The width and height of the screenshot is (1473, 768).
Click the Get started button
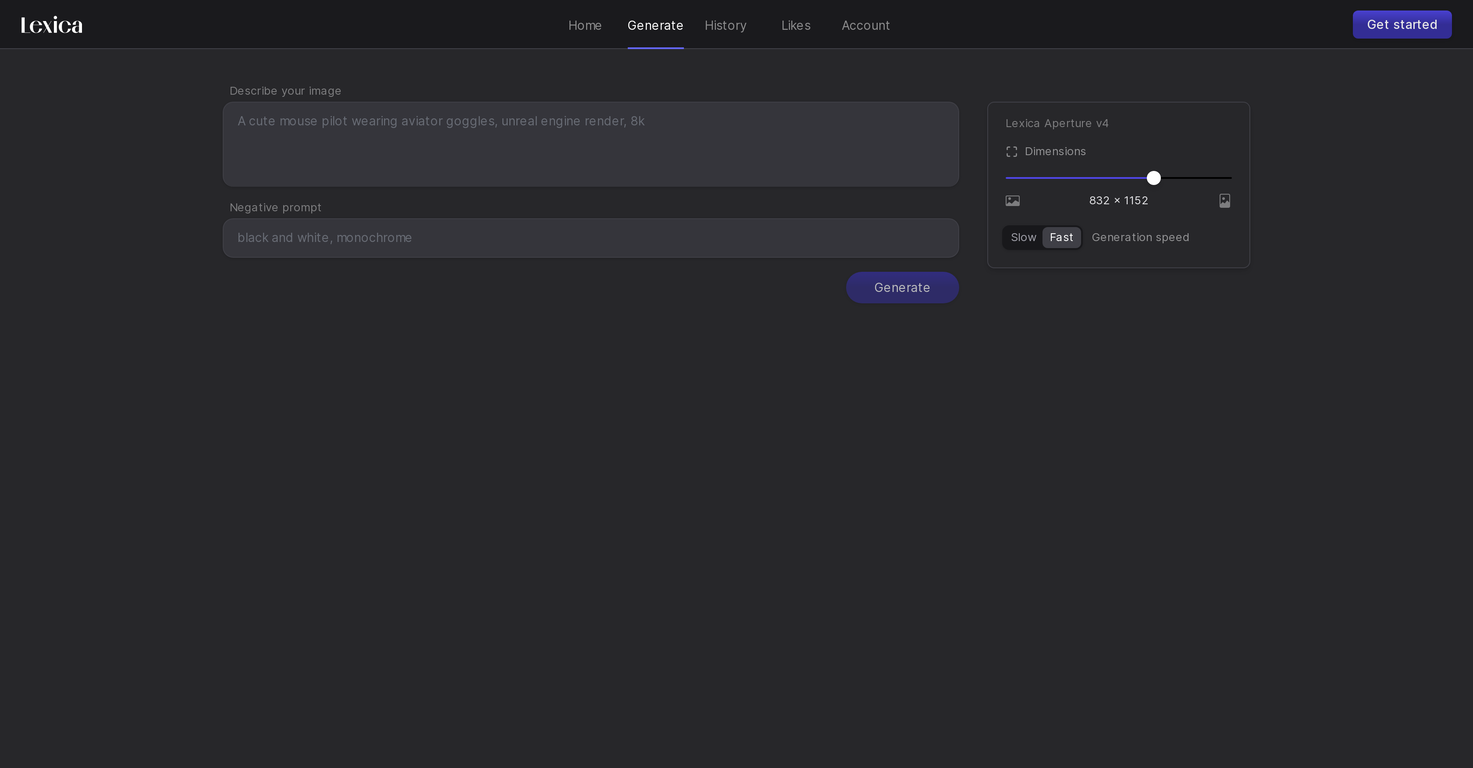pos(1402,25)
